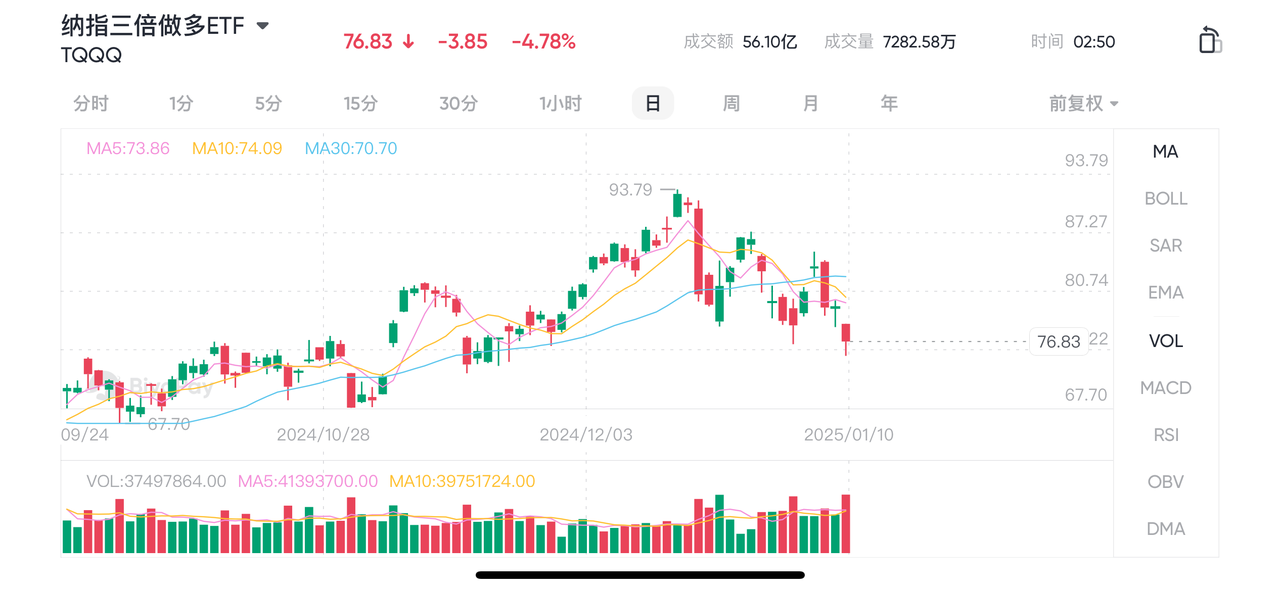This screenshot has width=1280, height=591.
Task: Choose the 30分 chart interval
Action: (458, 104)
